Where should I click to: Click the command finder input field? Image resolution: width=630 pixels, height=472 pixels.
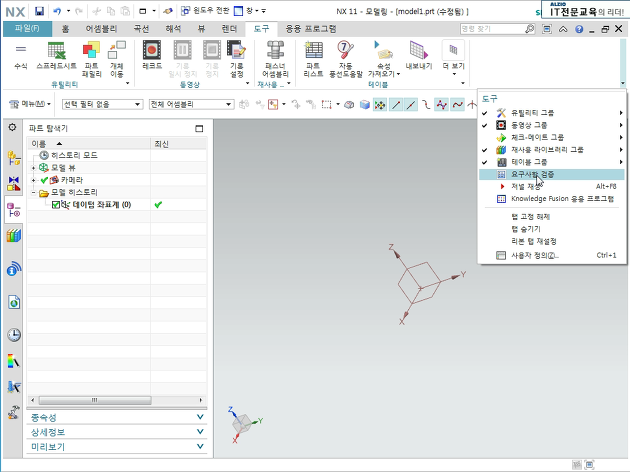click(492, 29)
